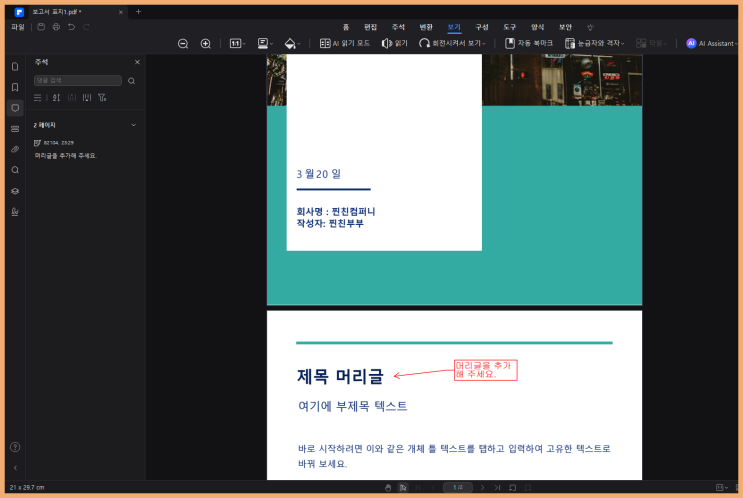Screen dimensions: 743x498
Task: Click the print icon in the top bar
Action: point(56,27)
